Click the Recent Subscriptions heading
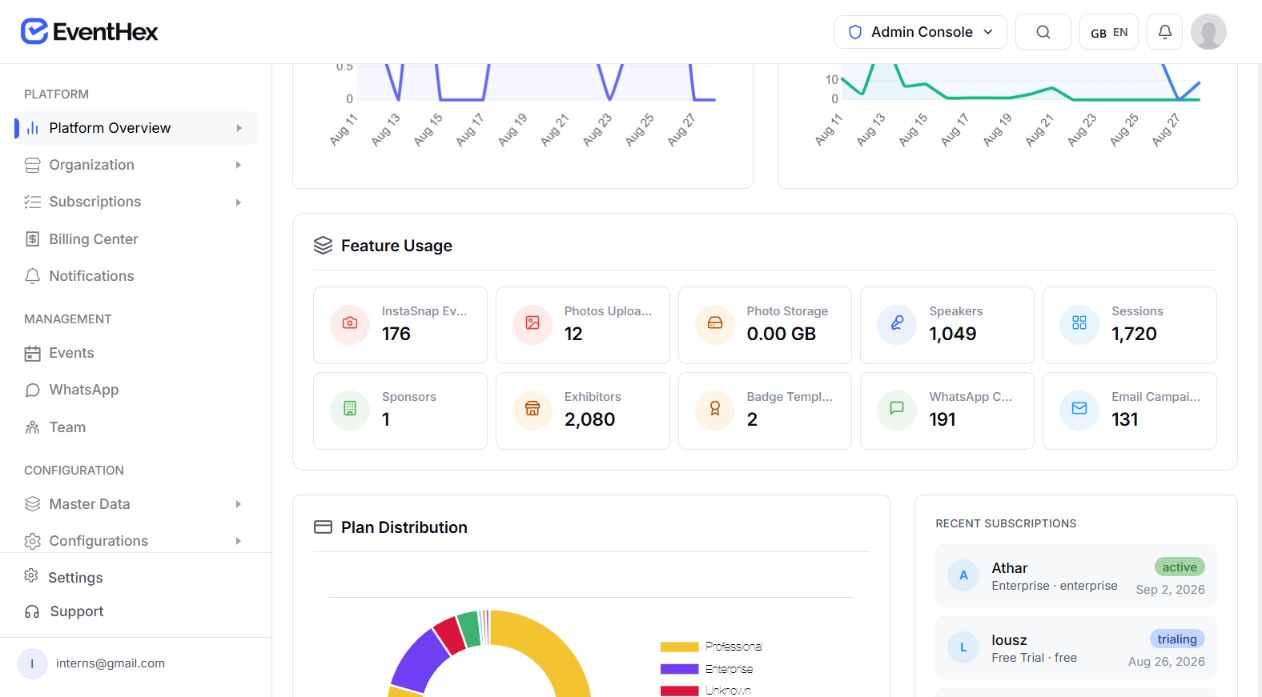The image size is (1262, 697). click(x=1006, y=523)
